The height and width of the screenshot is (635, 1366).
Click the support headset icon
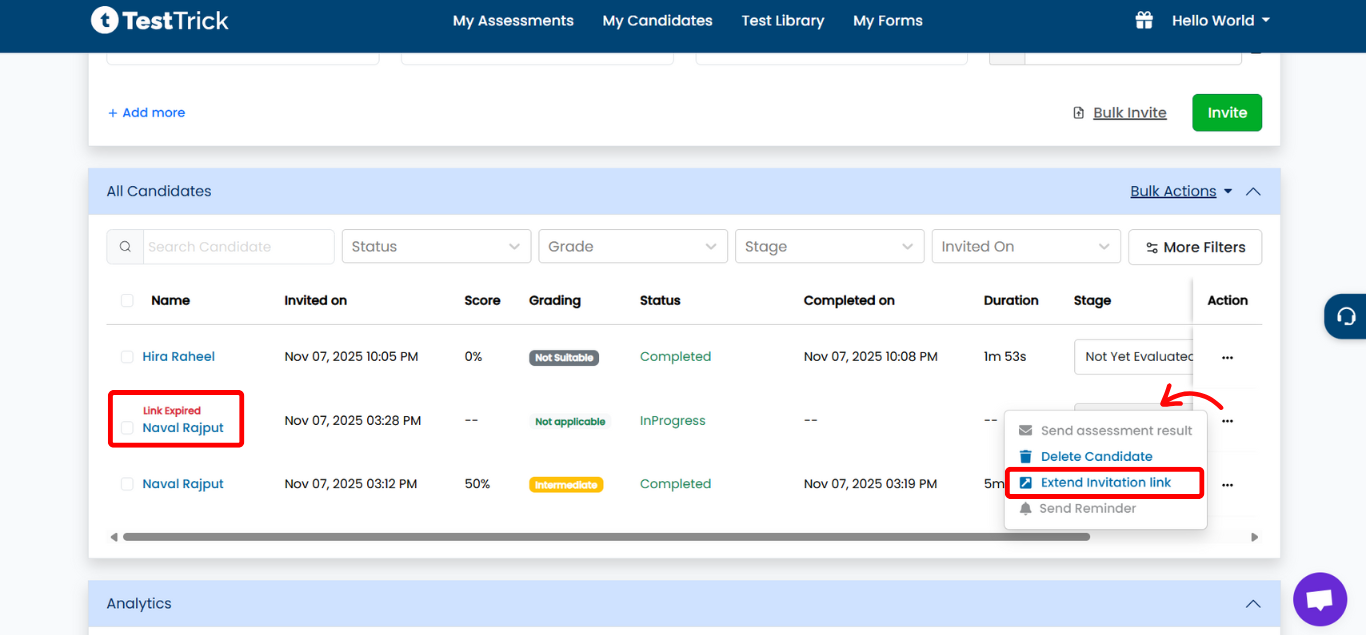(x=1346, y=317)
